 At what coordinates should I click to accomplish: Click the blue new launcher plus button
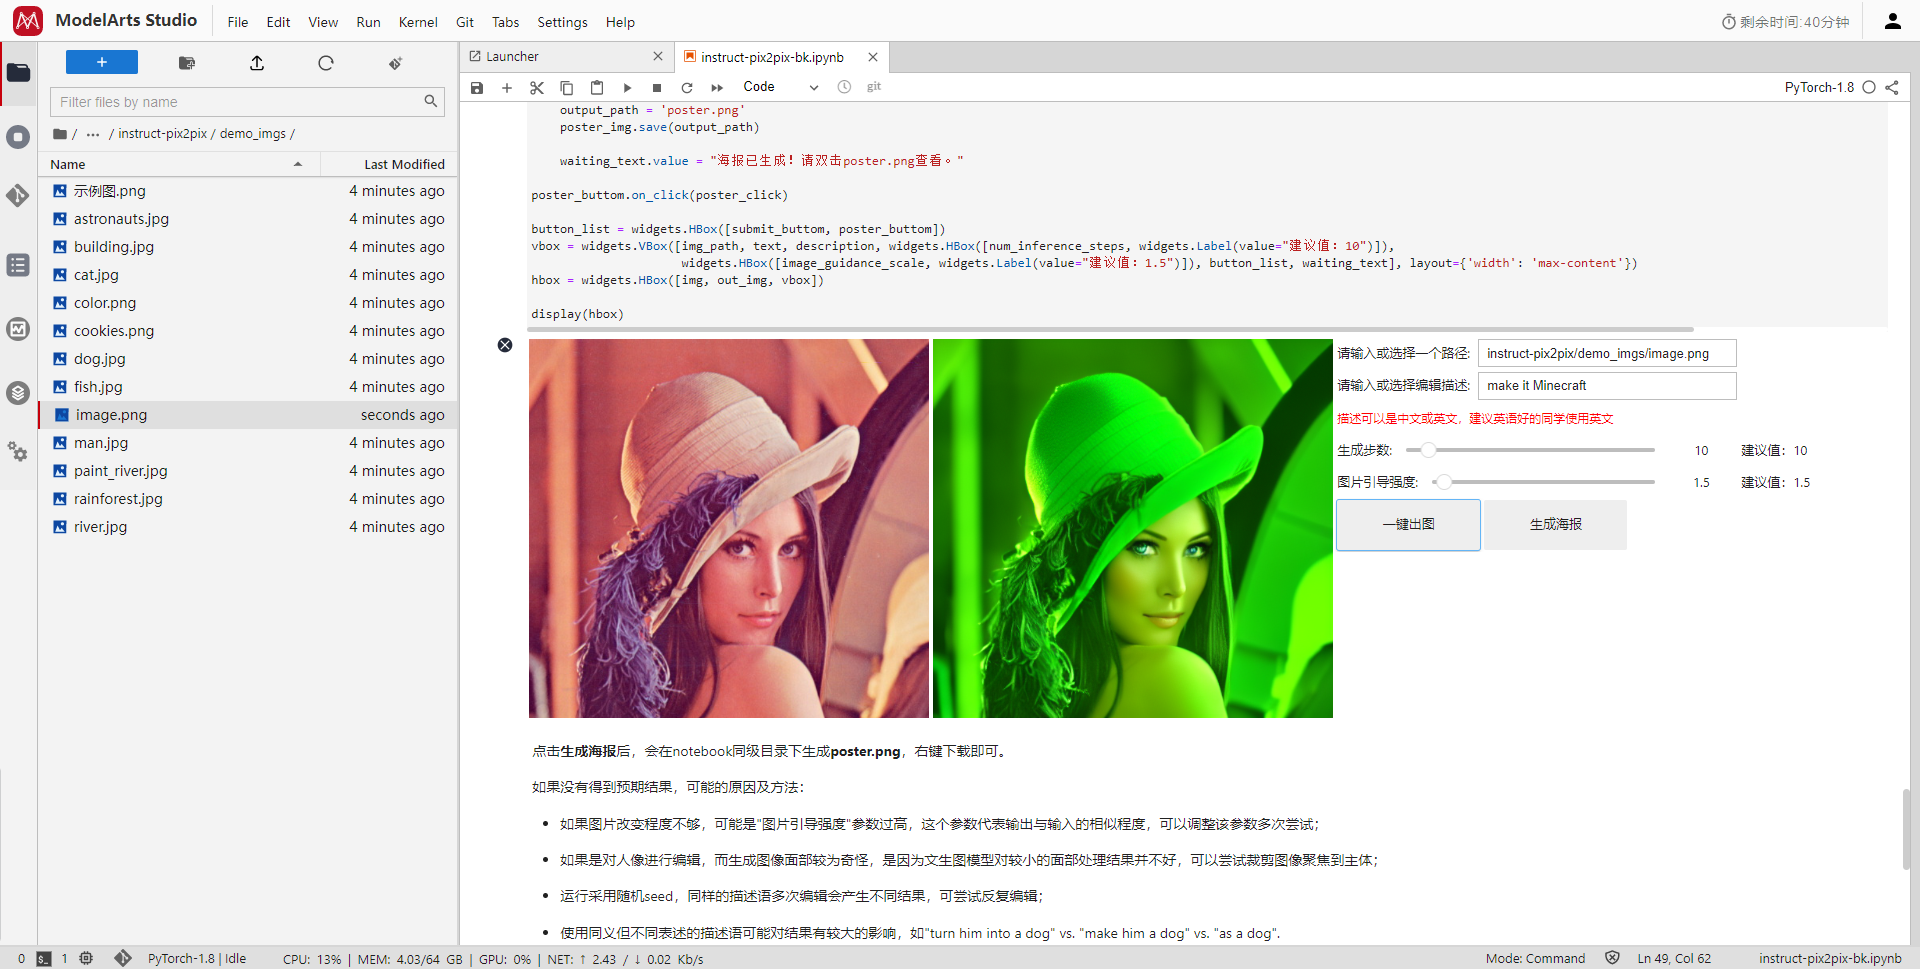click(x=102, y=63)
